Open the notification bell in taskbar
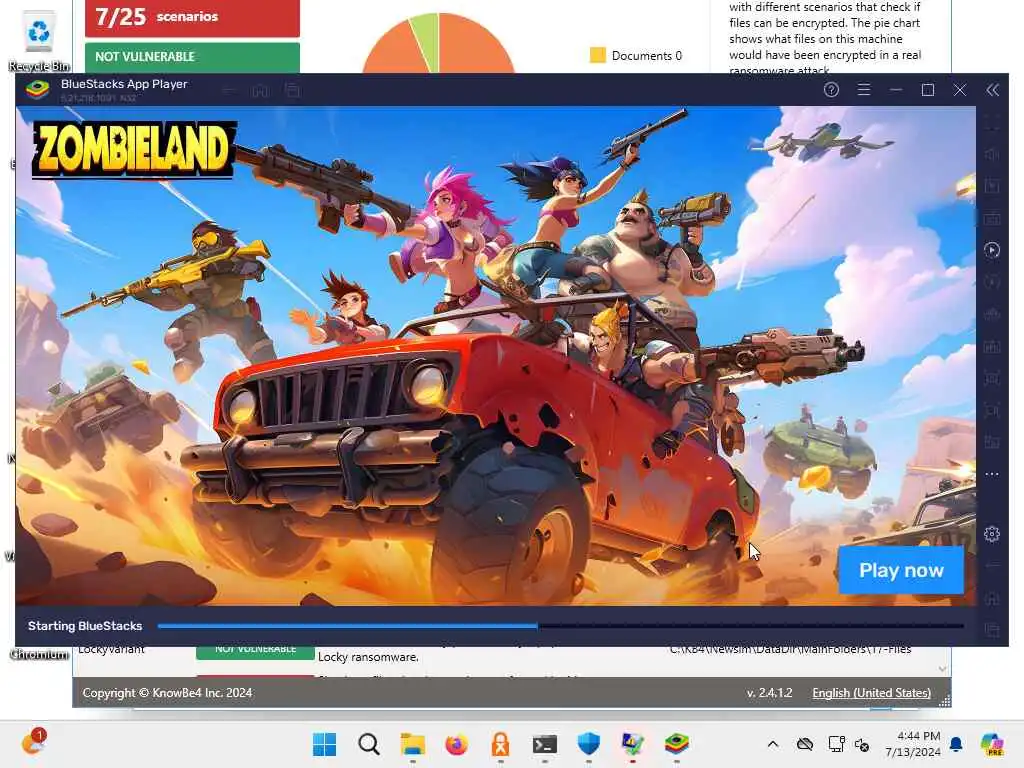 [956, 744]
